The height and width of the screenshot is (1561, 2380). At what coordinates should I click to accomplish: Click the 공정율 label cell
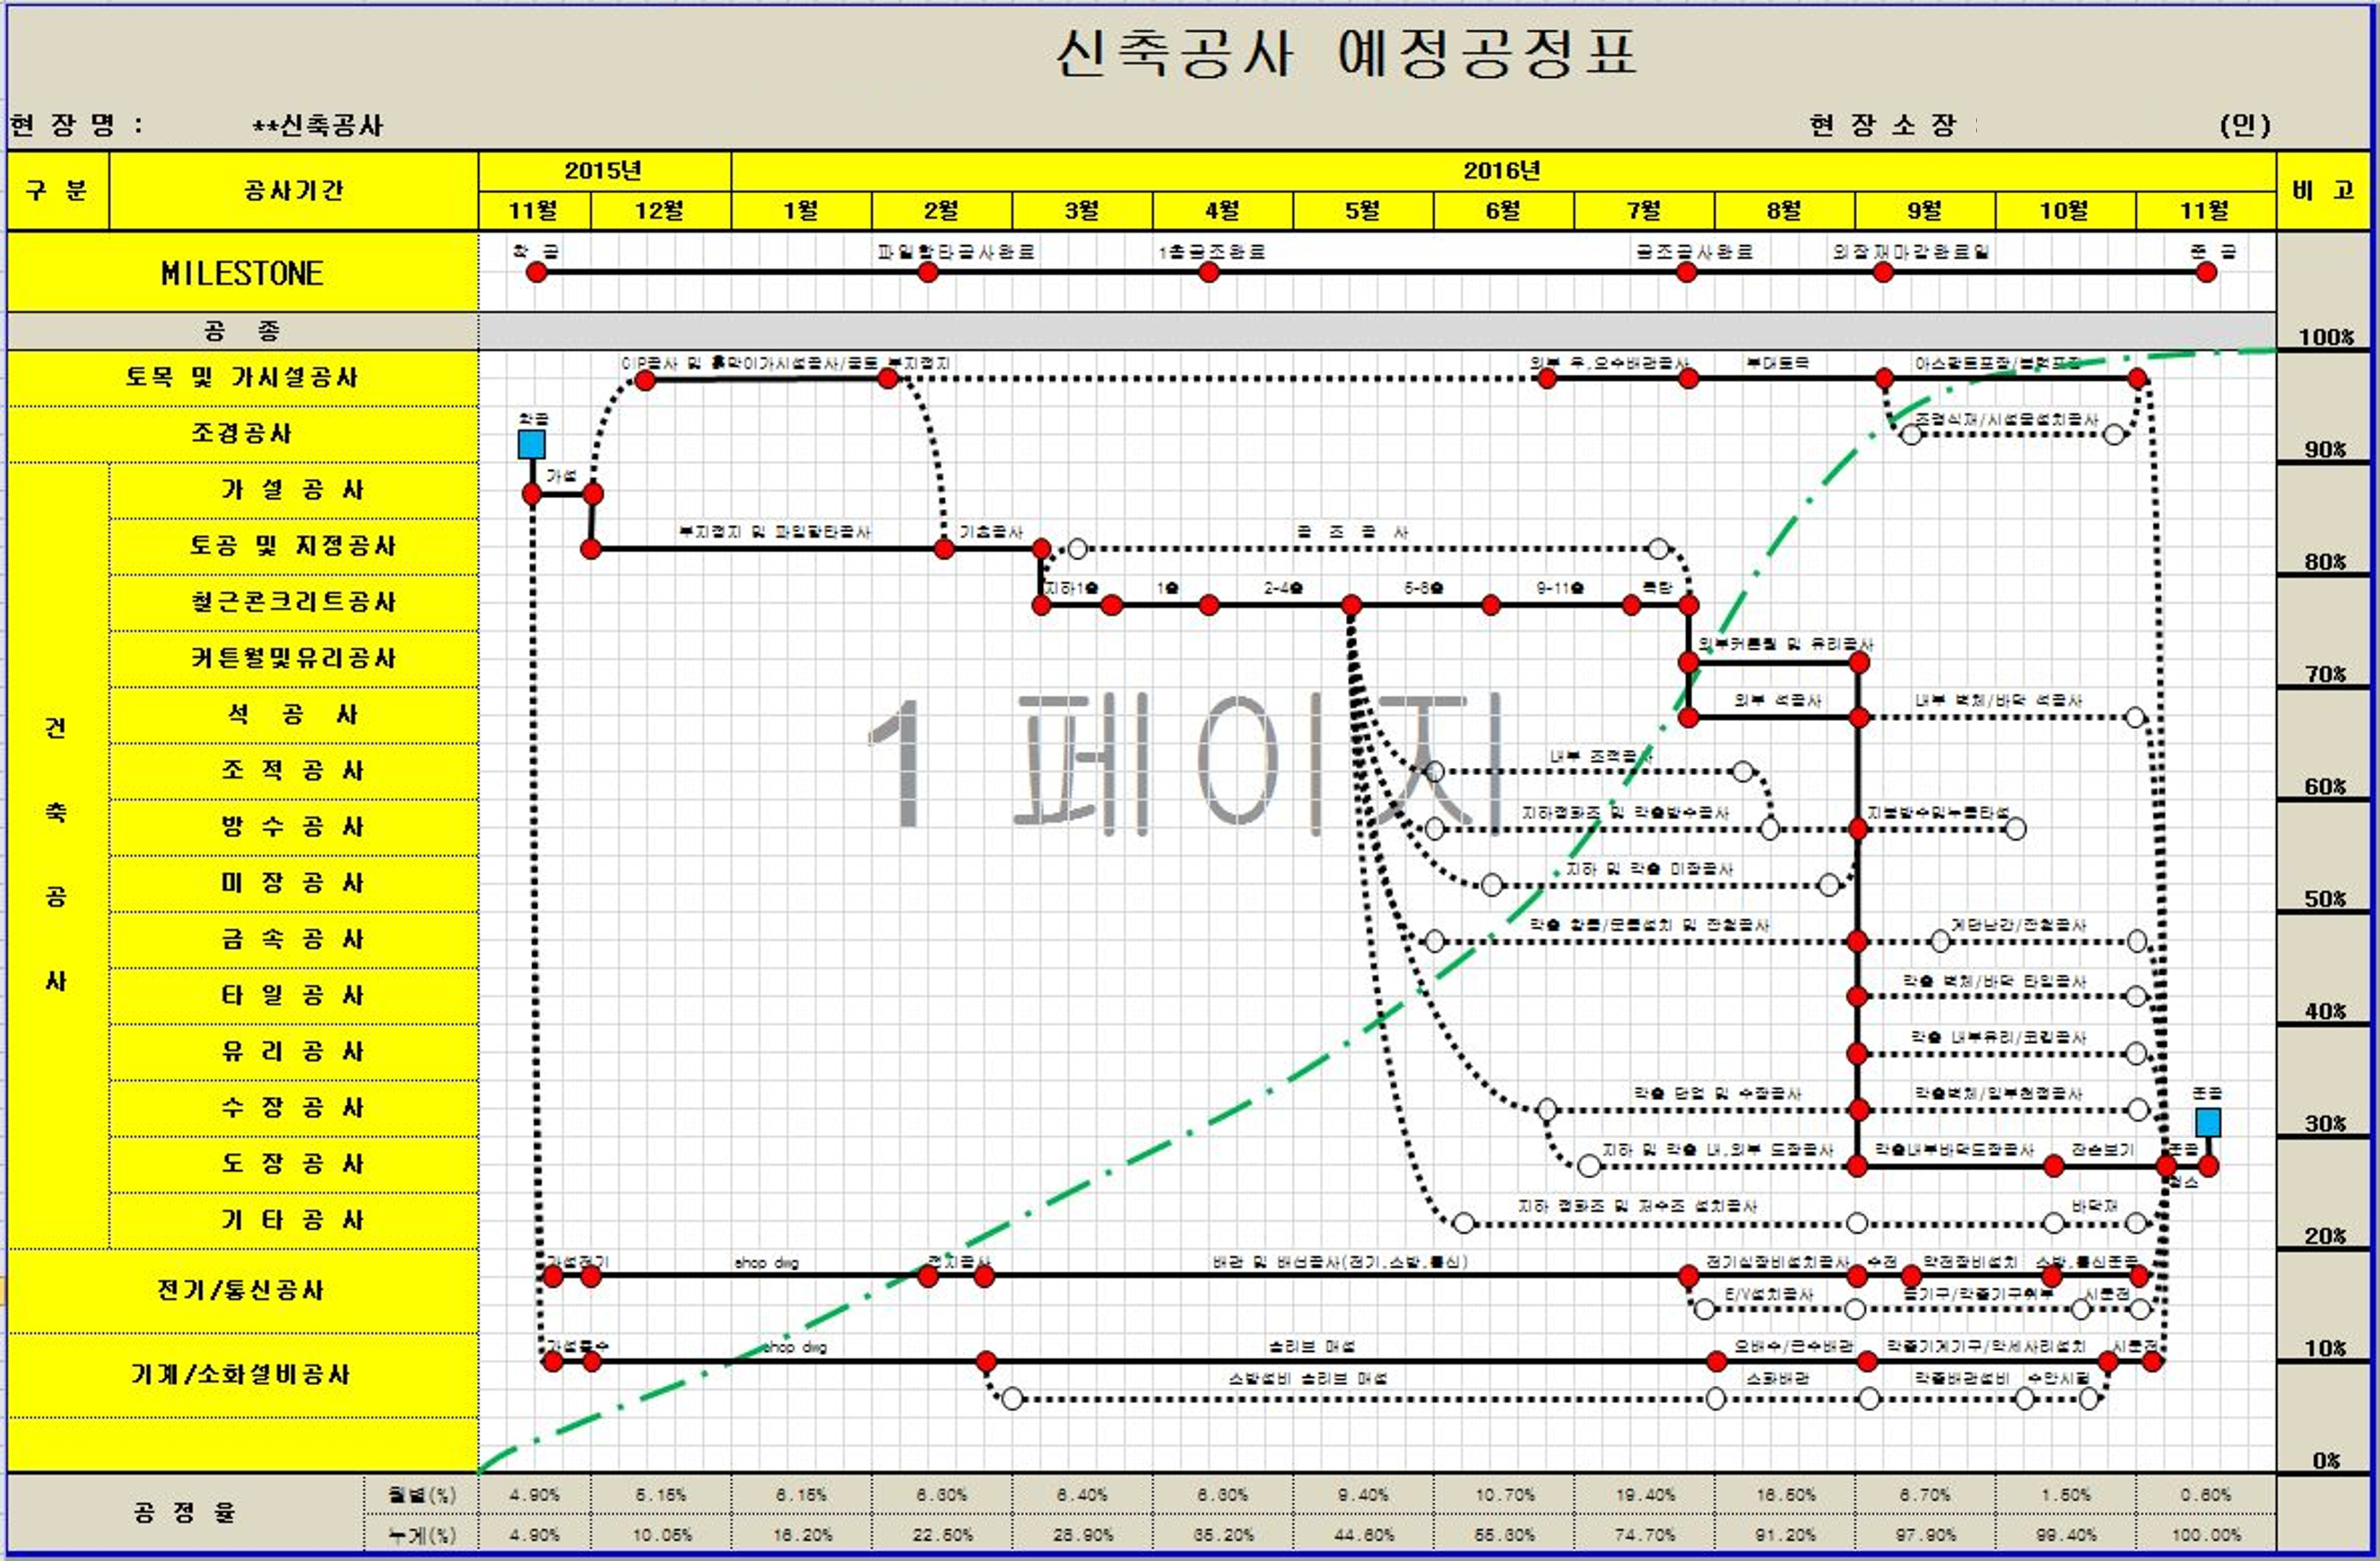tap(185, 1512)
